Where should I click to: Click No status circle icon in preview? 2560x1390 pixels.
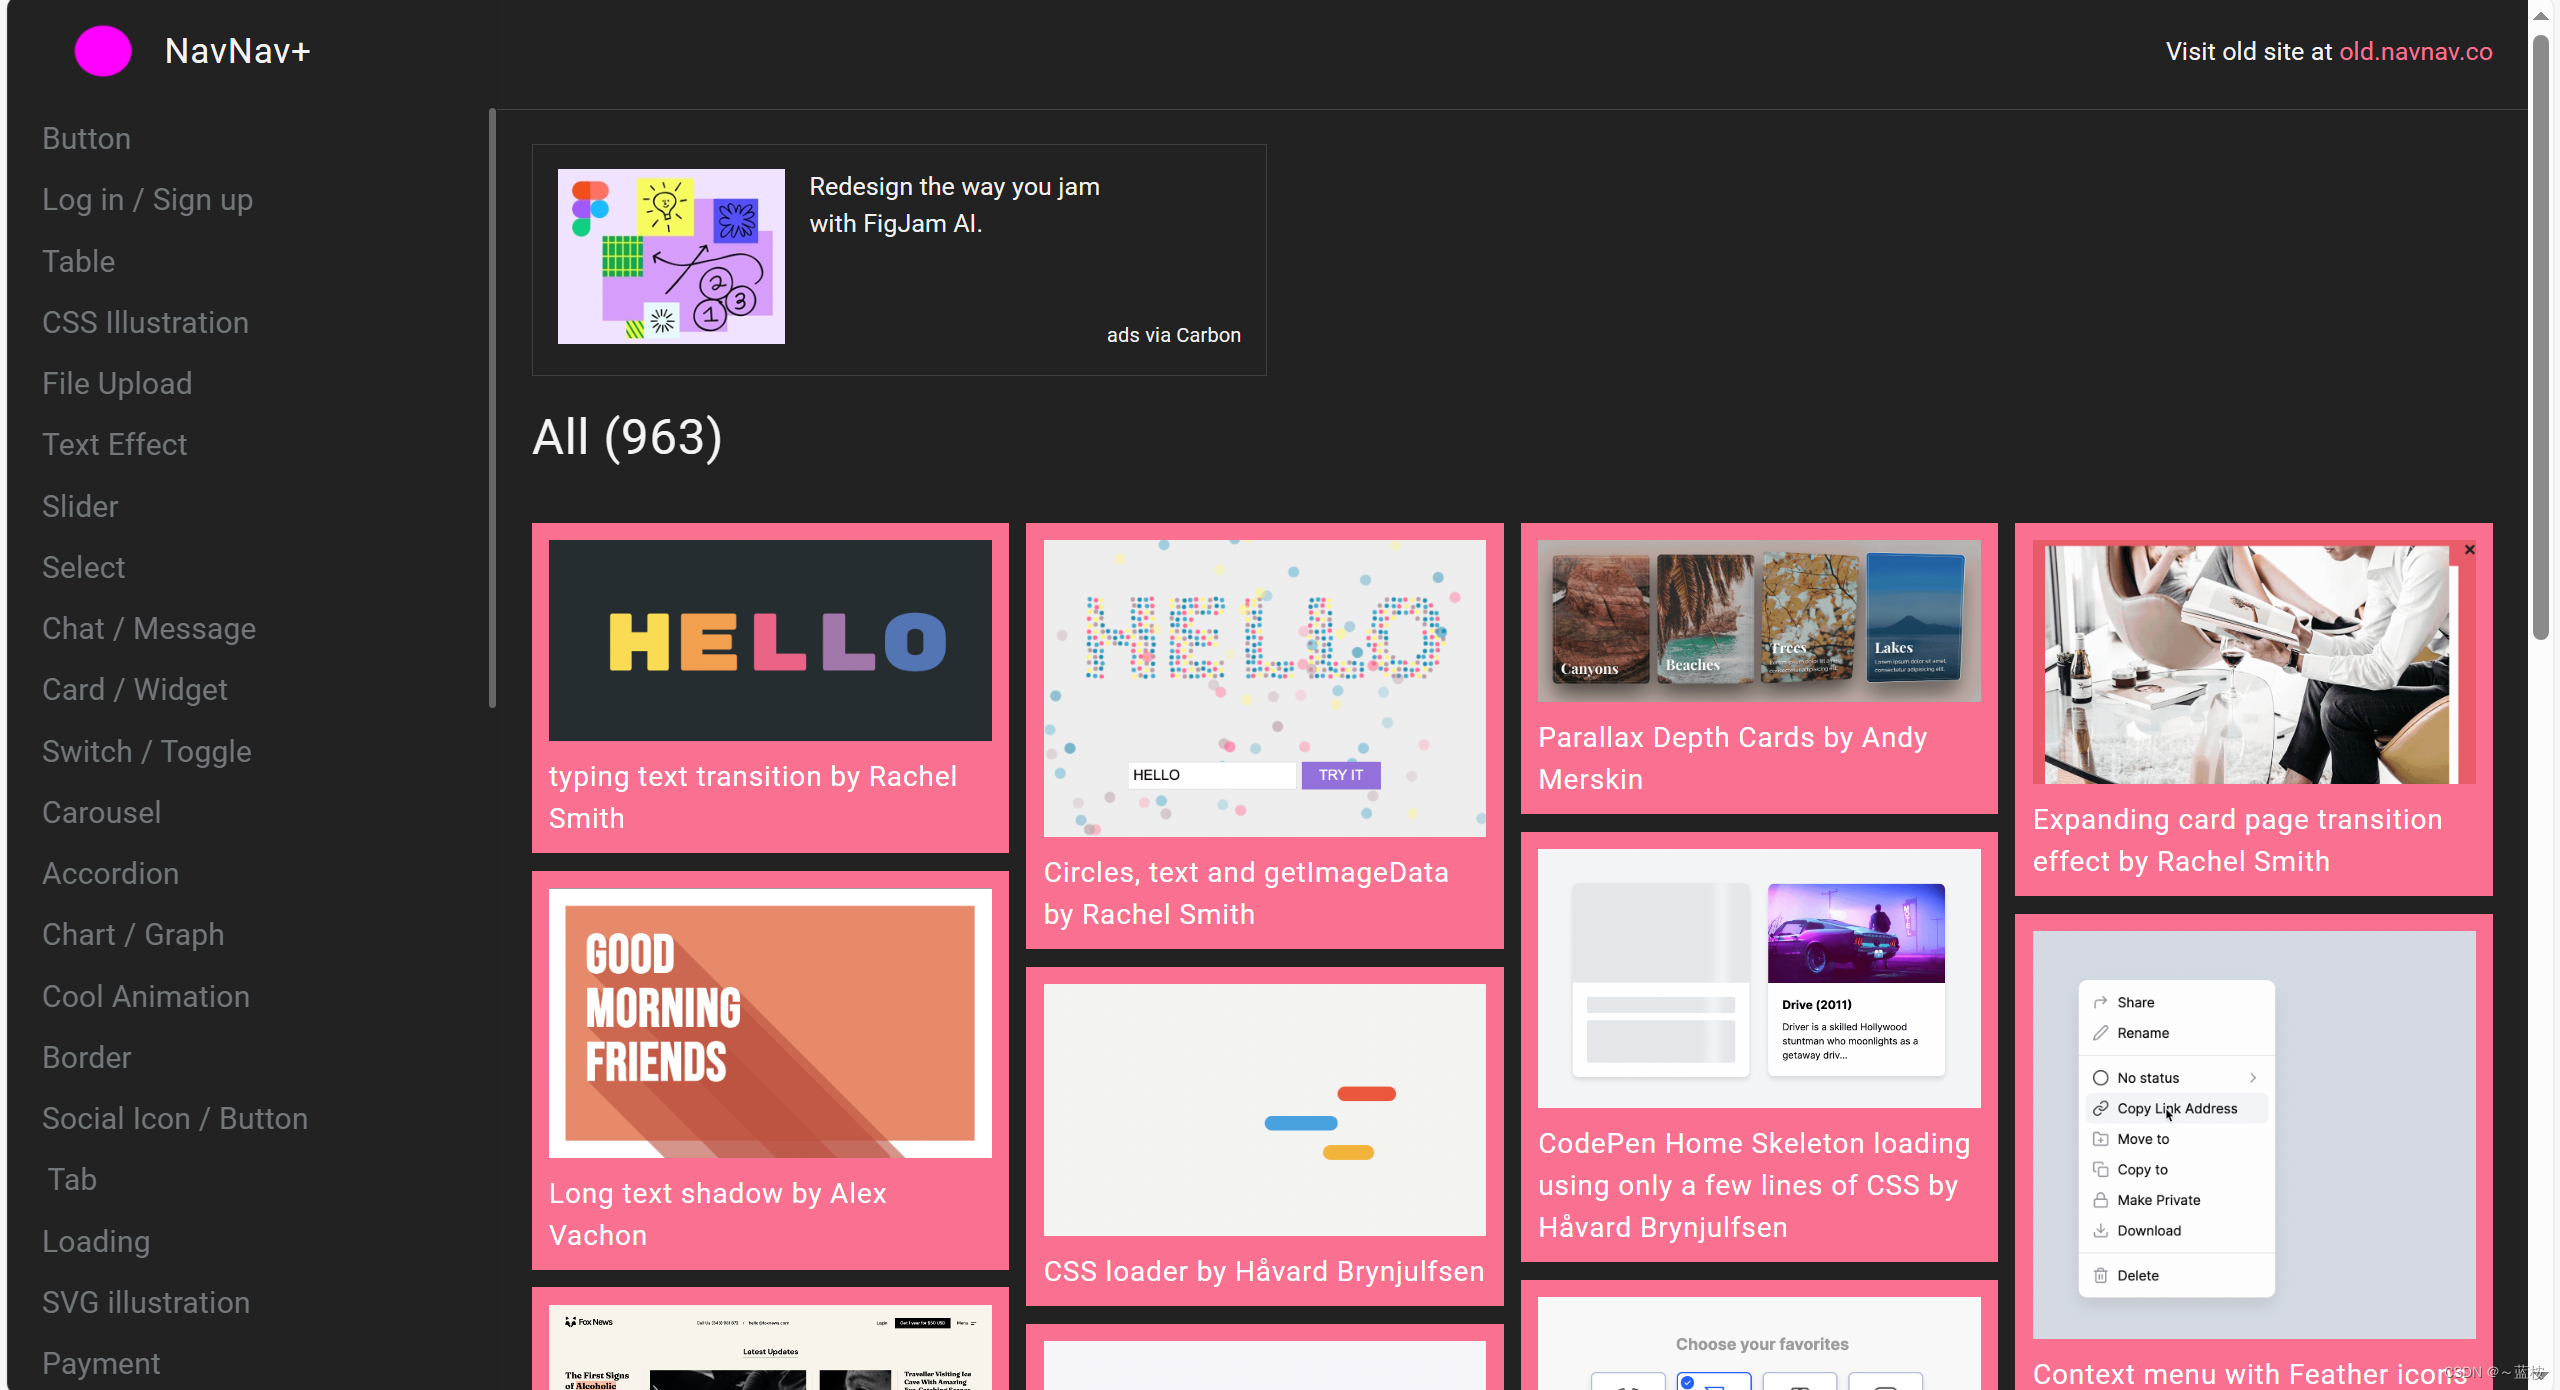click(2101, 1078)
